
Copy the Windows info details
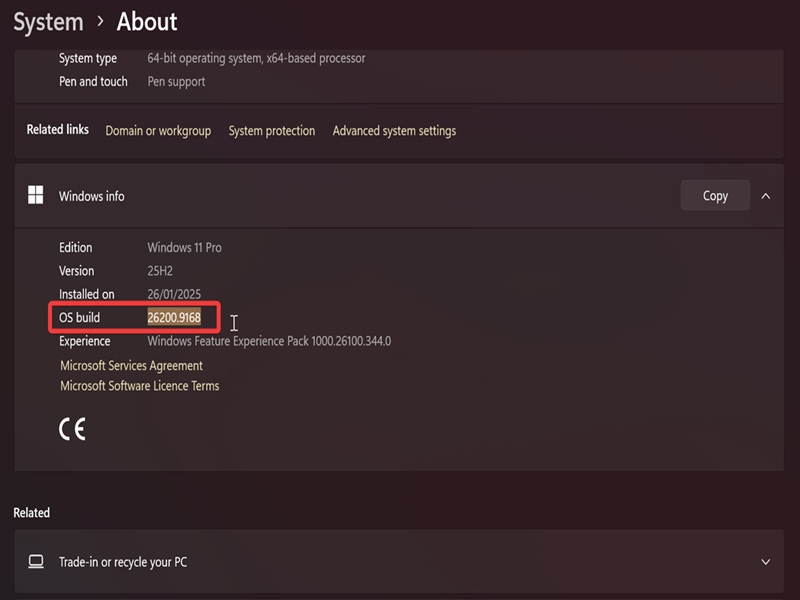click(715, 195)
